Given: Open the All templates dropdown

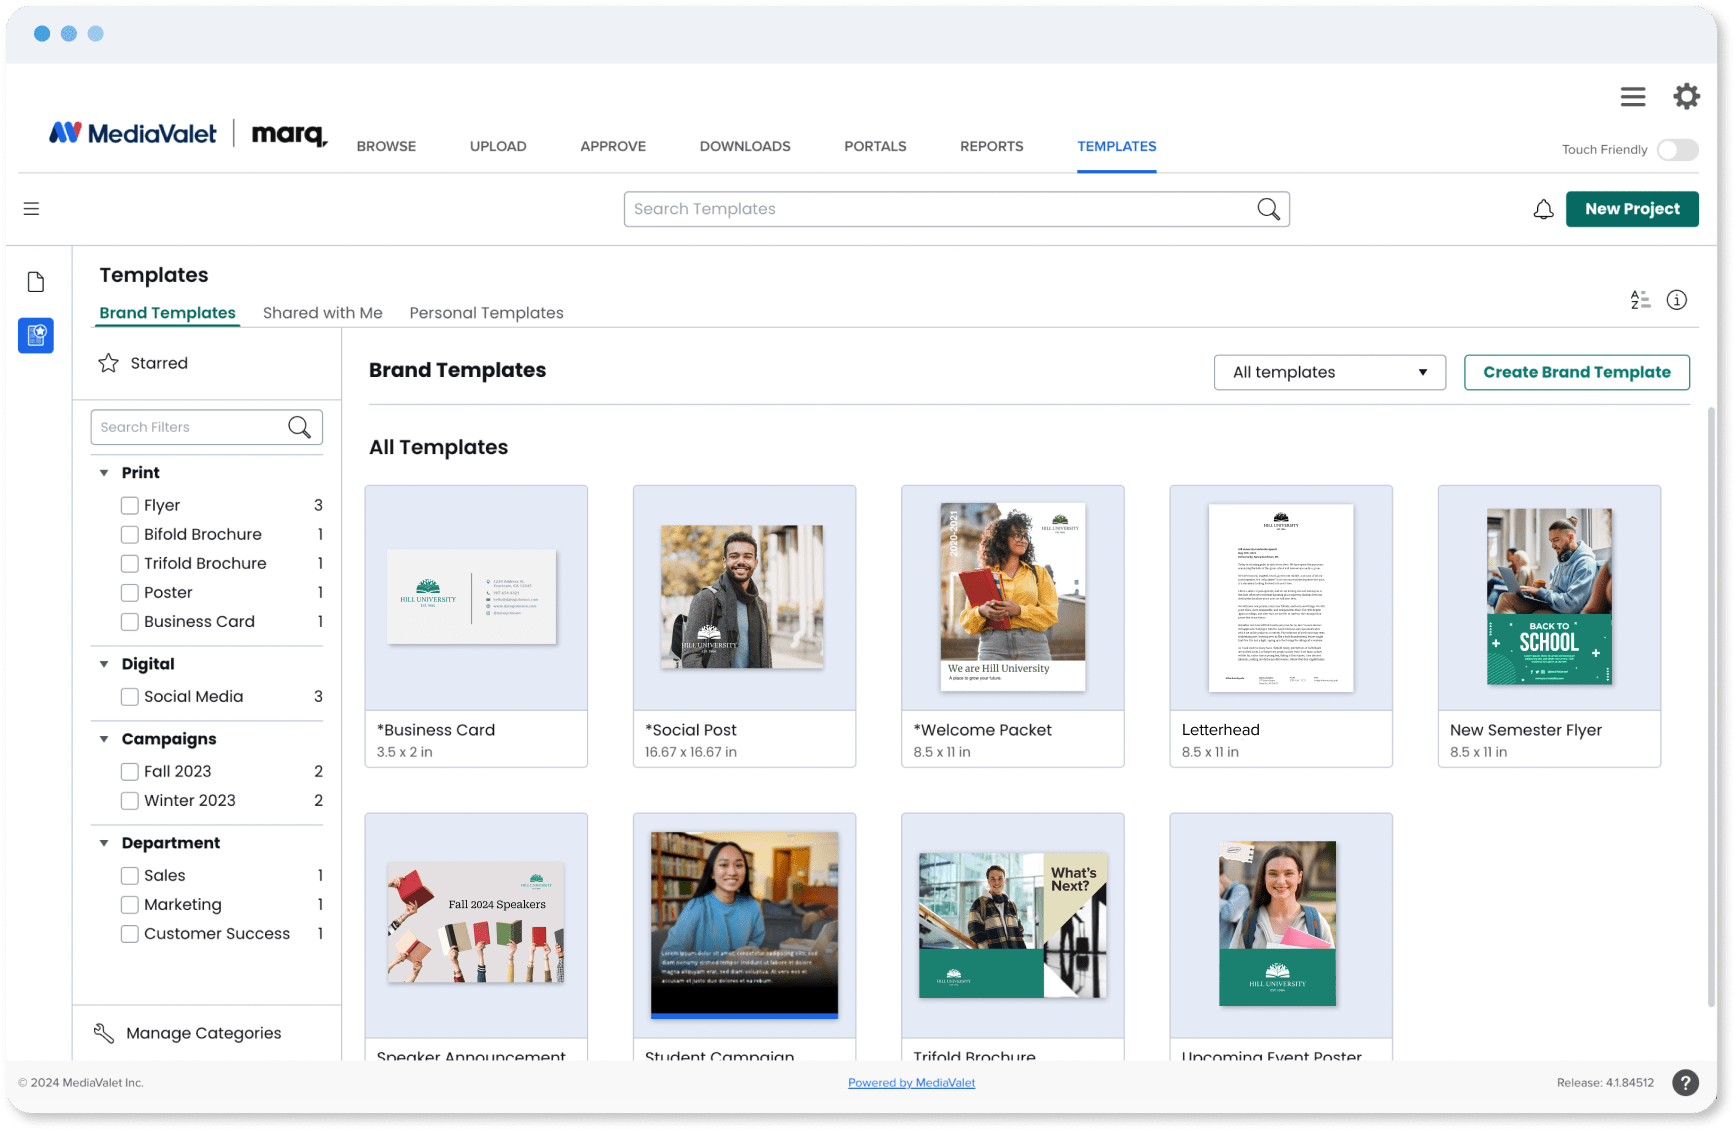Looking at the screenshot, I should (x=1330, y=372).
